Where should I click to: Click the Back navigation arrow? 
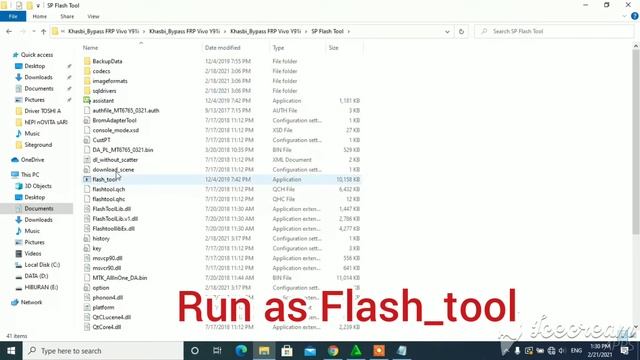9,31
